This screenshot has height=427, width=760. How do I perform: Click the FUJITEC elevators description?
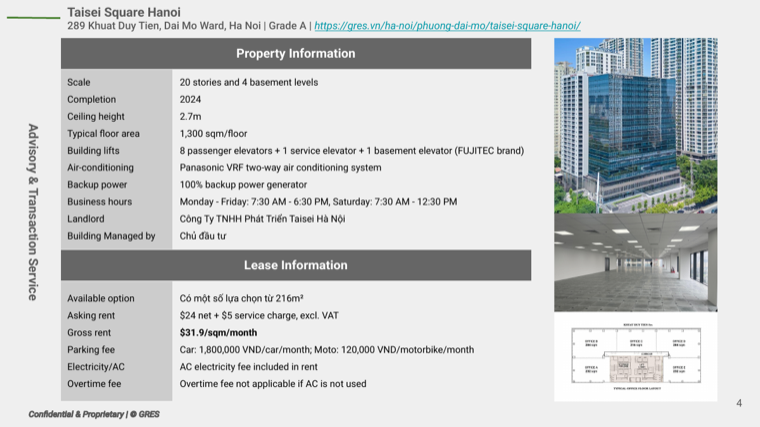click(351, 151)
